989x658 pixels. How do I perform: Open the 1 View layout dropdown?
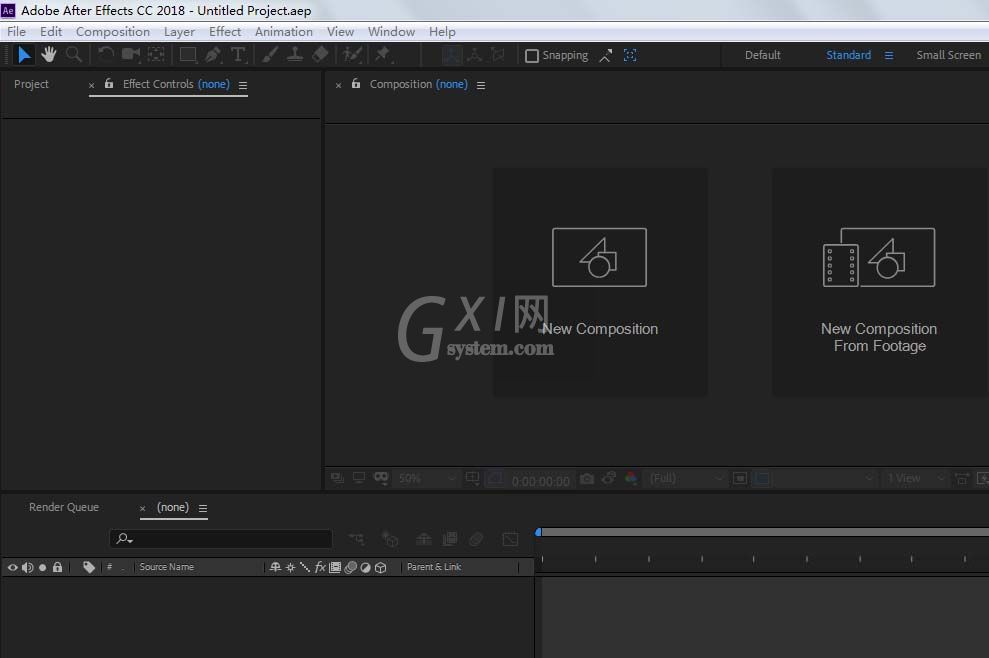tap(915, 478)
